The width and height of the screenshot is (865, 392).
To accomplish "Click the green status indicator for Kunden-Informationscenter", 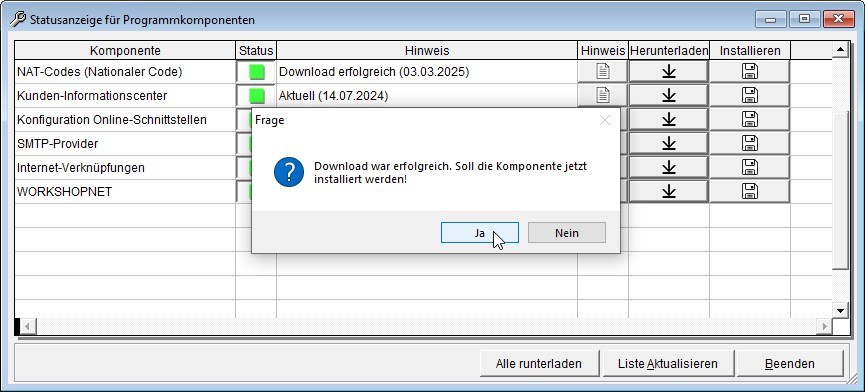I will pos(257,96).
